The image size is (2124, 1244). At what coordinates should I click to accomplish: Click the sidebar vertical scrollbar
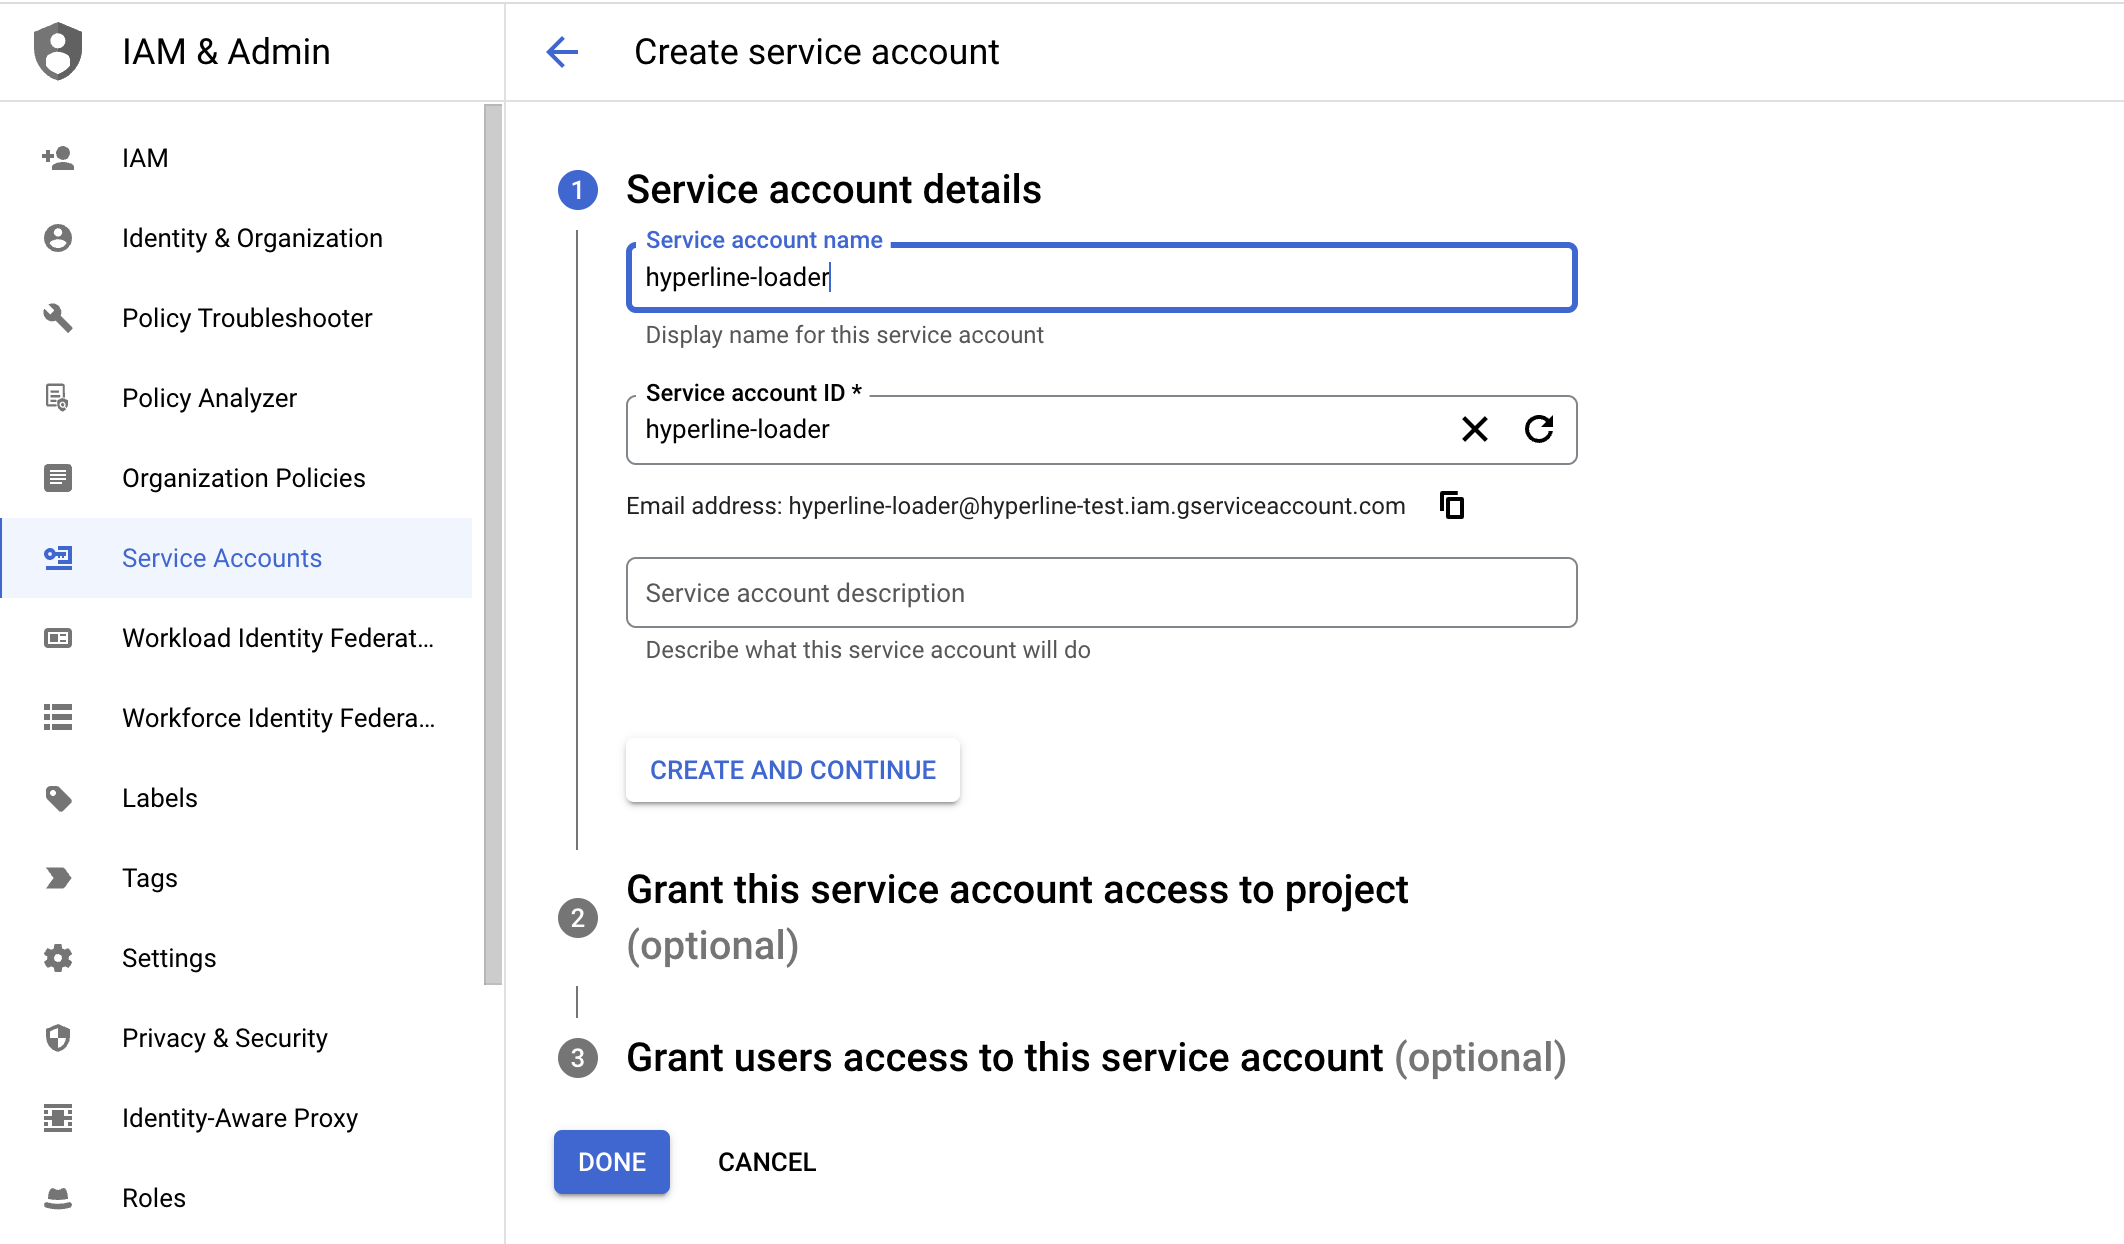[x=492, y=545]
